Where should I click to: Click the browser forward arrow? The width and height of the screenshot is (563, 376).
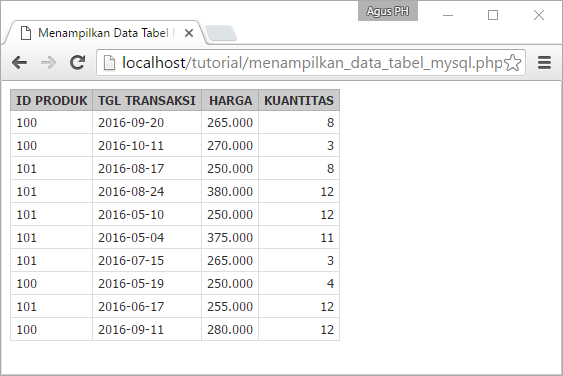[x=48, y=62]
